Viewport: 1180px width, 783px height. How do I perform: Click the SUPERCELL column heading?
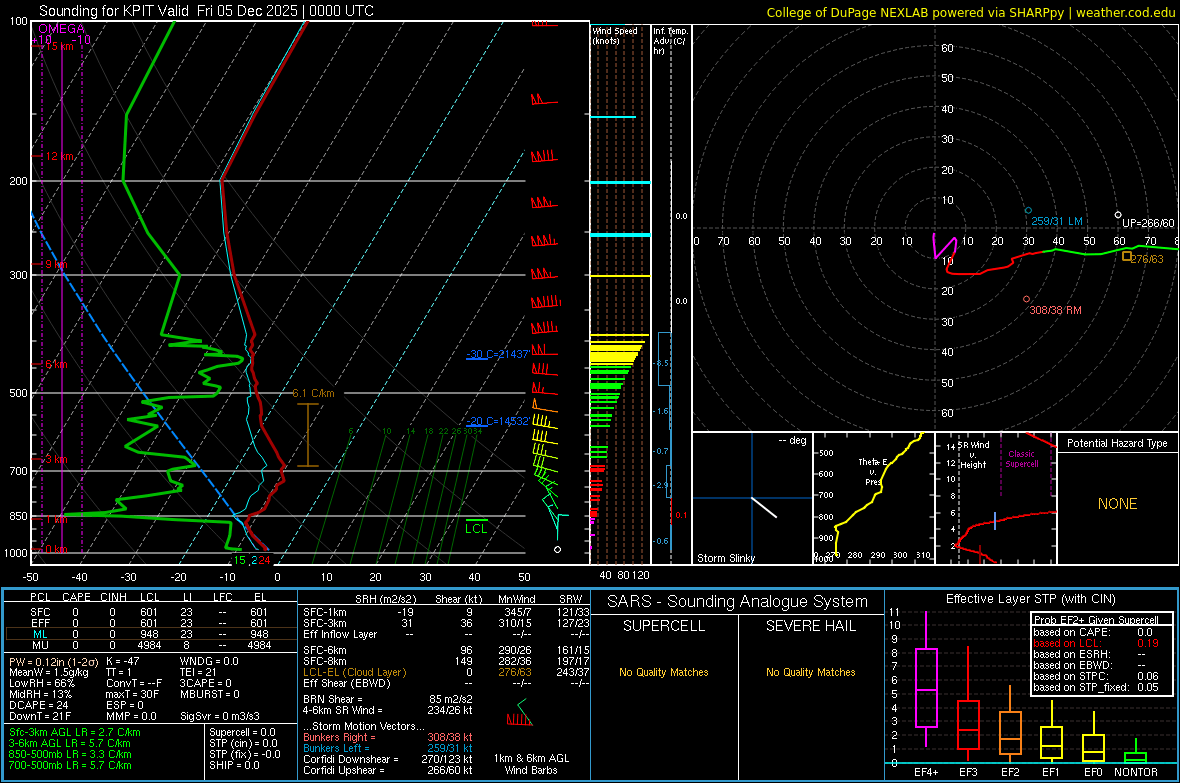pos(664,626)
